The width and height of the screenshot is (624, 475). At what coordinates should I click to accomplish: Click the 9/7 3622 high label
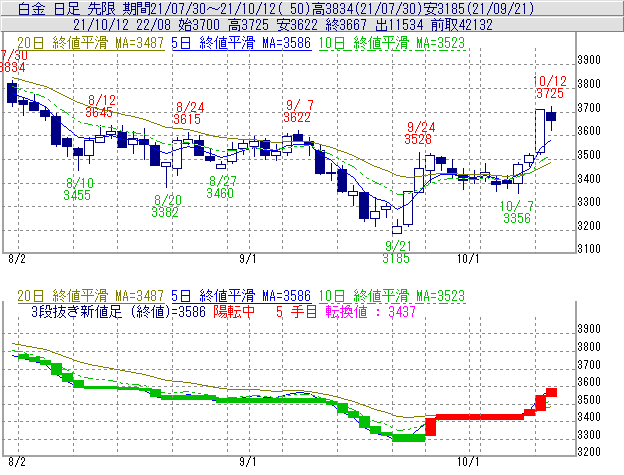(298, 111)
